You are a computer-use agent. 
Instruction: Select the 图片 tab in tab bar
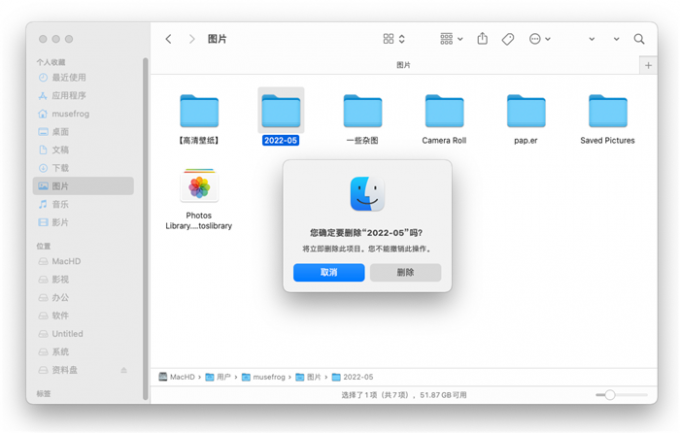click(403, 65)
